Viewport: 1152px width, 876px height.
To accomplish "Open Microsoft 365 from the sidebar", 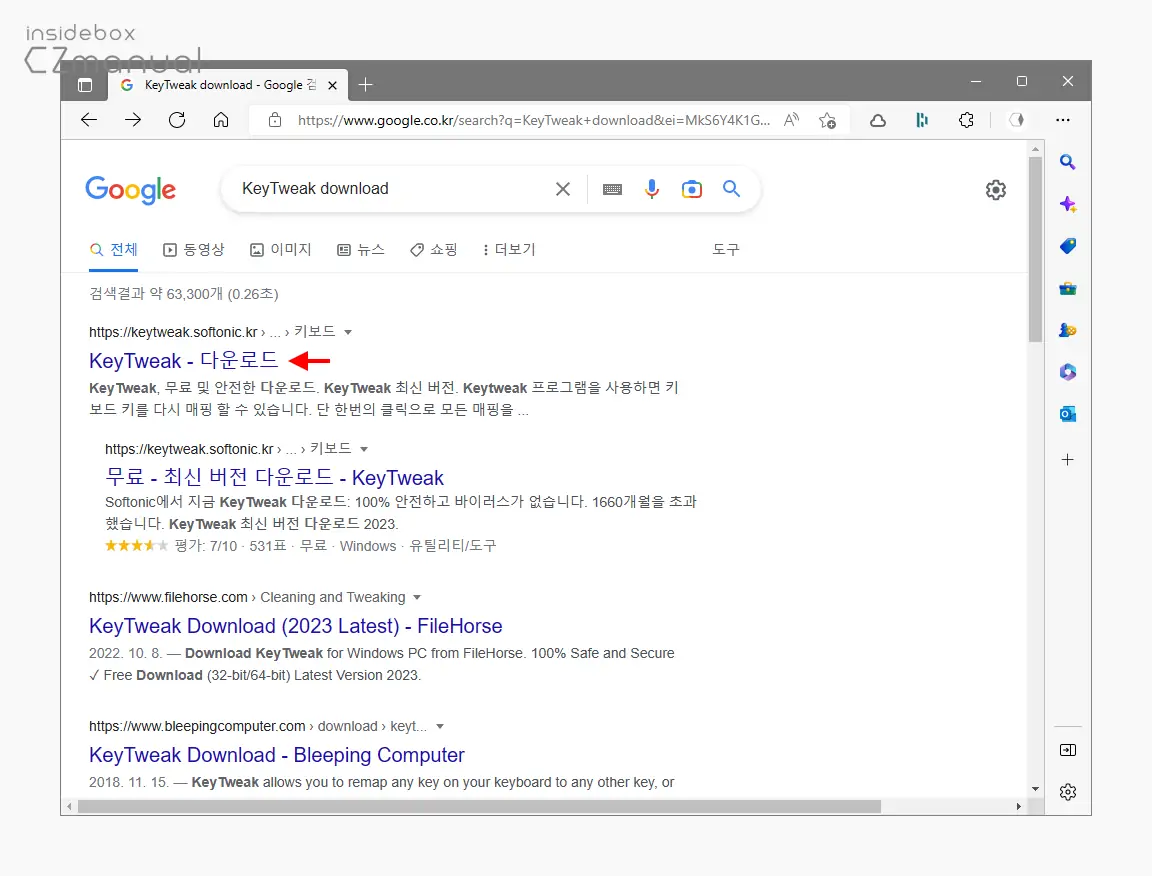I will (1068, 371).
